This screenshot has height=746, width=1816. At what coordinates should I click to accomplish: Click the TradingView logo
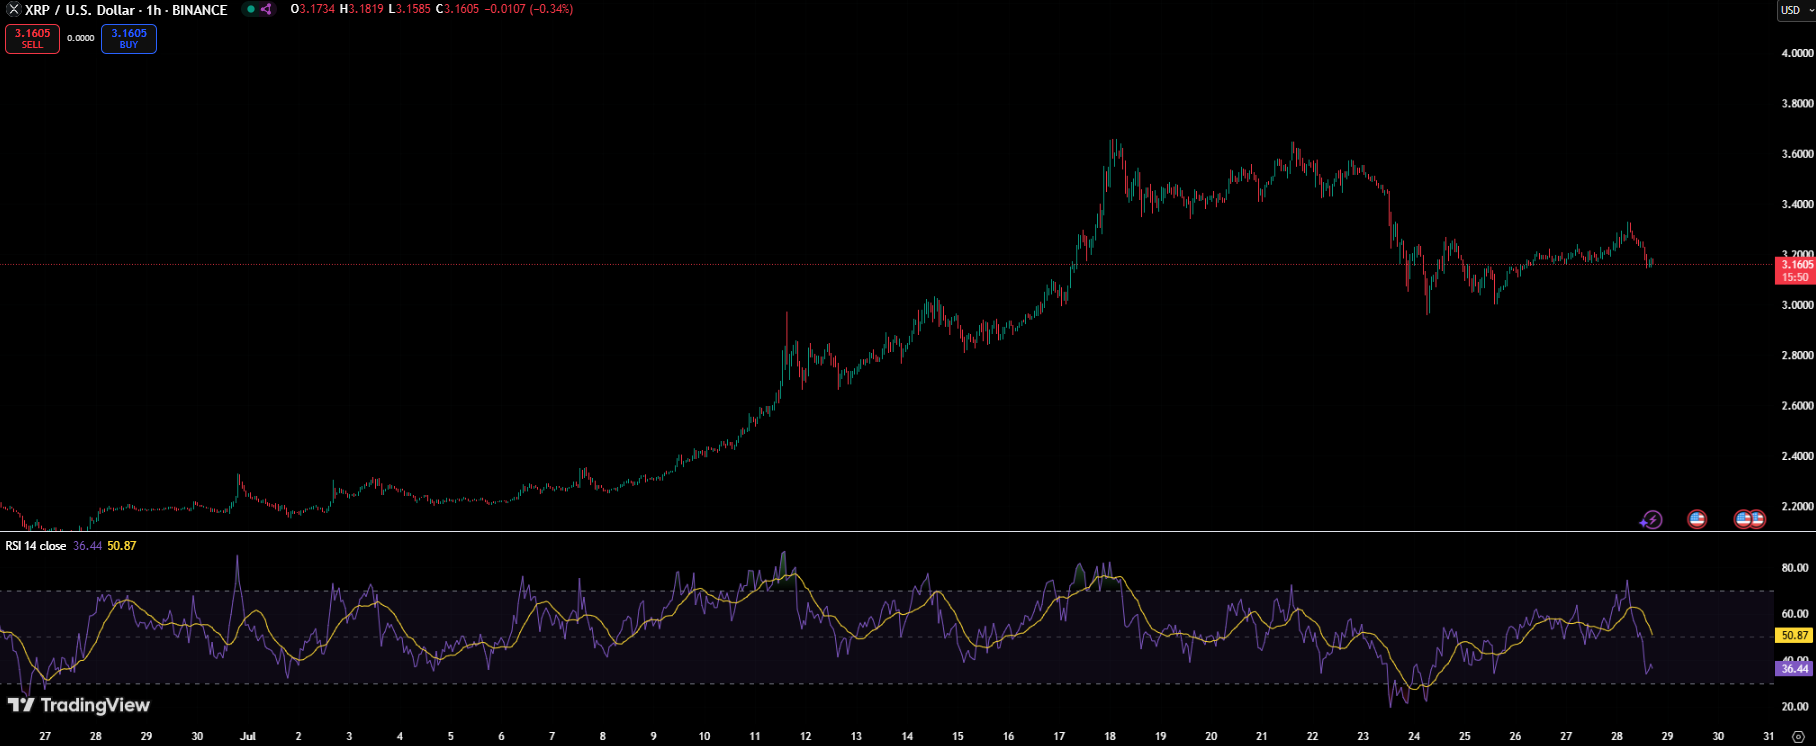pyautogui.click(x=79, y=705)
